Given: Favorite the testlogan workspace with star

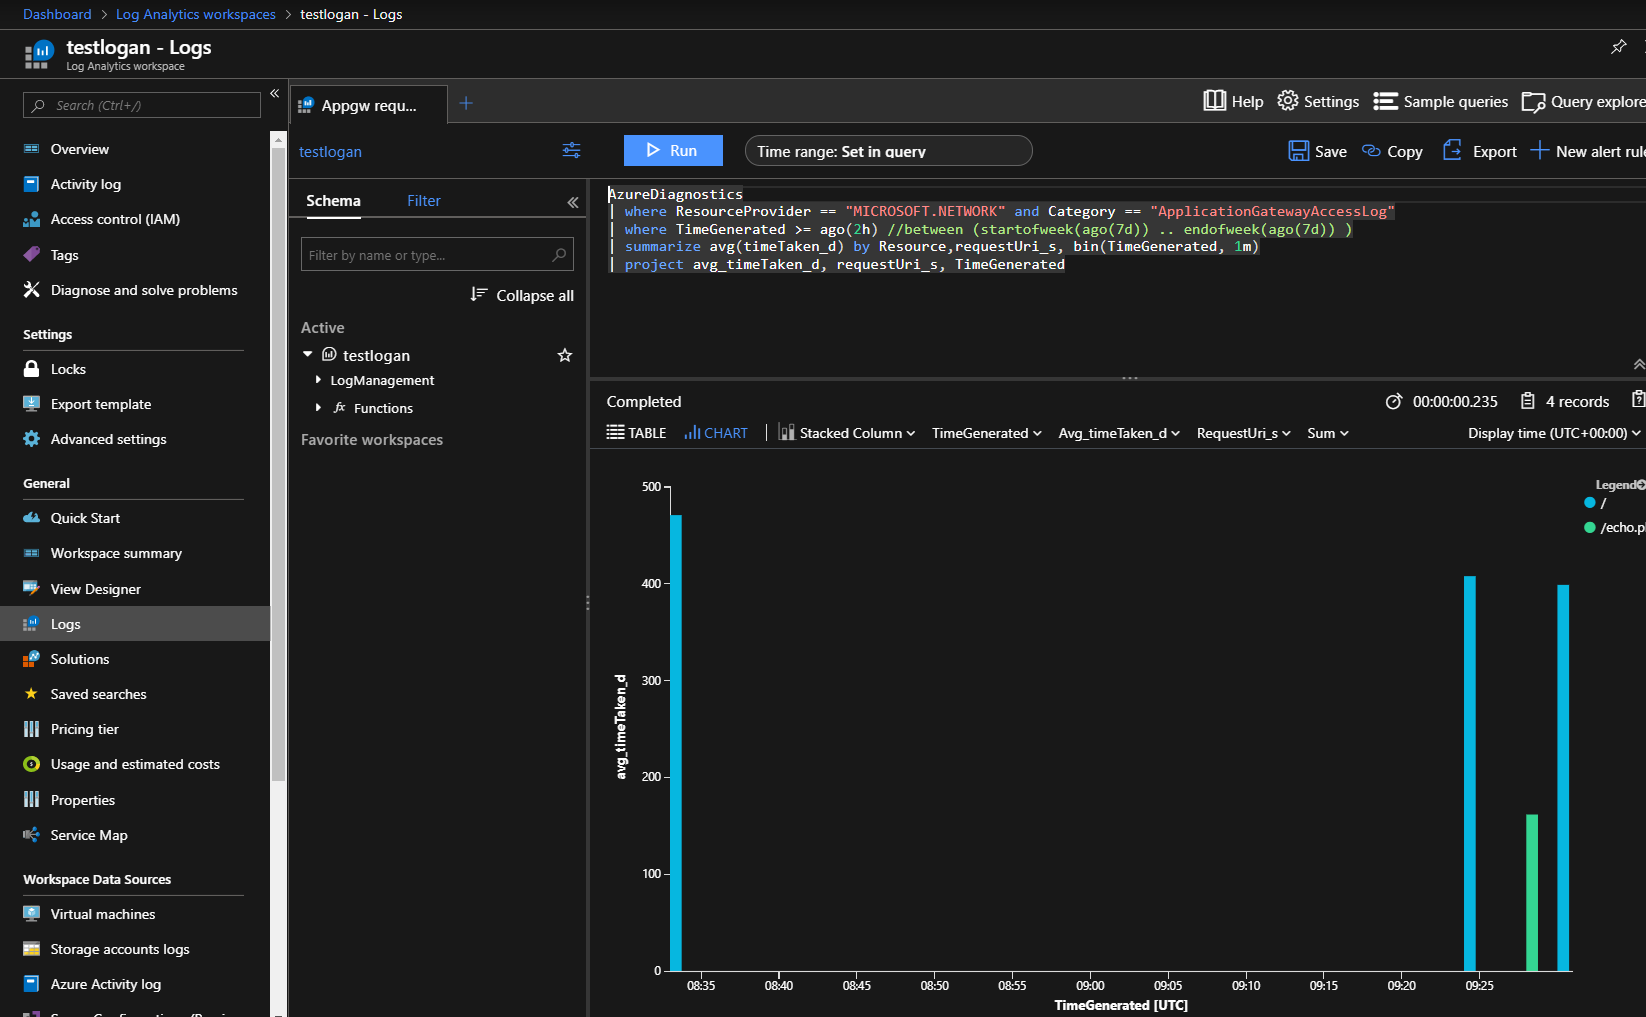Looking at the screenshot, I should pos(565,355).
